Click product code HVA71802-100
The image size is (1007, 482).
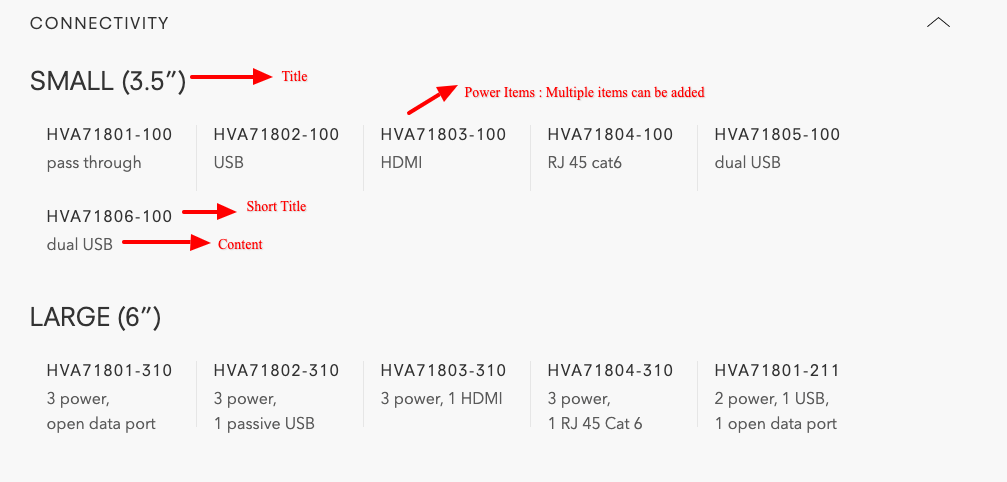click(276, 135)
